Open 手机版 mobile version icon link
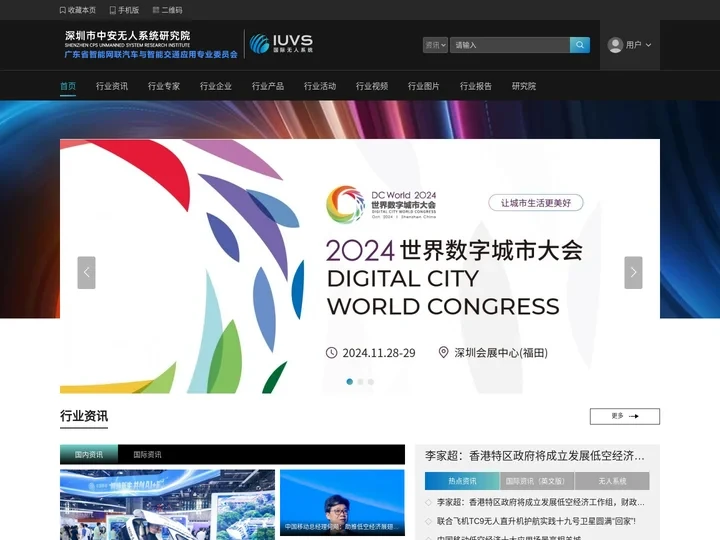The width and height of the screenshot is (720, 540). pyautogui.click(x=113, y=10)
